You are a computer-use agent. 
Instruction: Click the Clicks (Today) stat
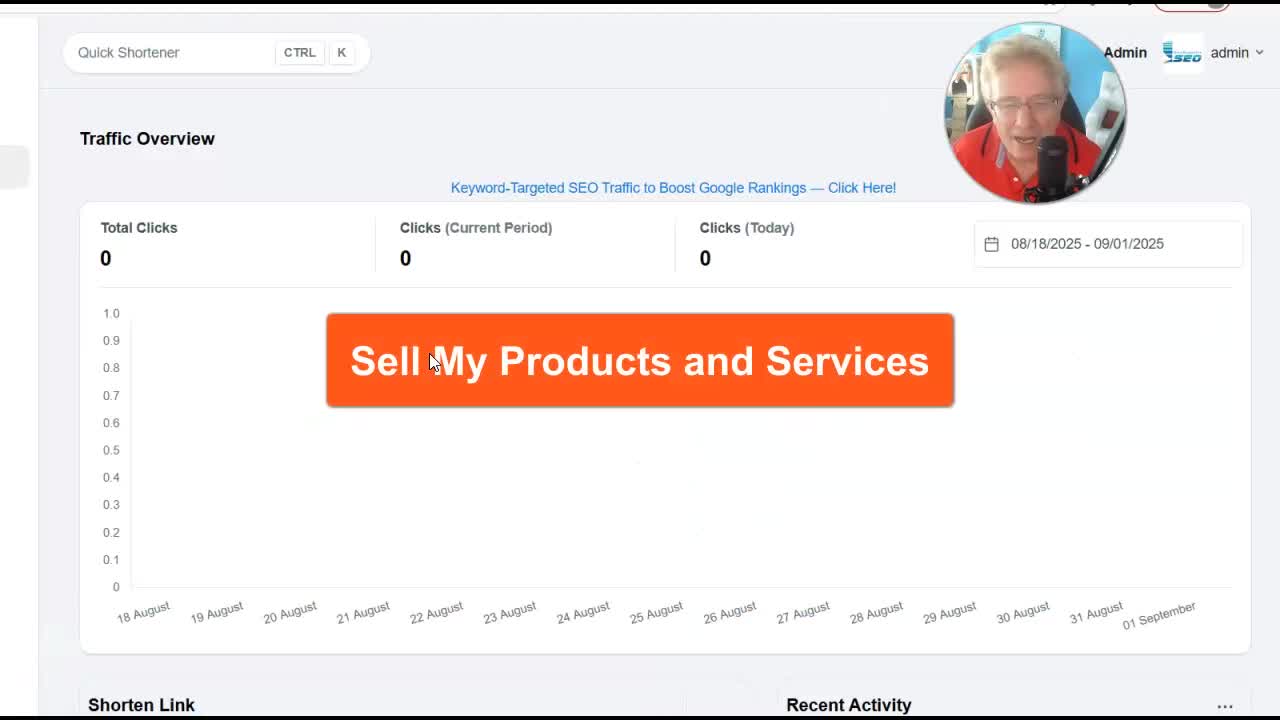747,244
